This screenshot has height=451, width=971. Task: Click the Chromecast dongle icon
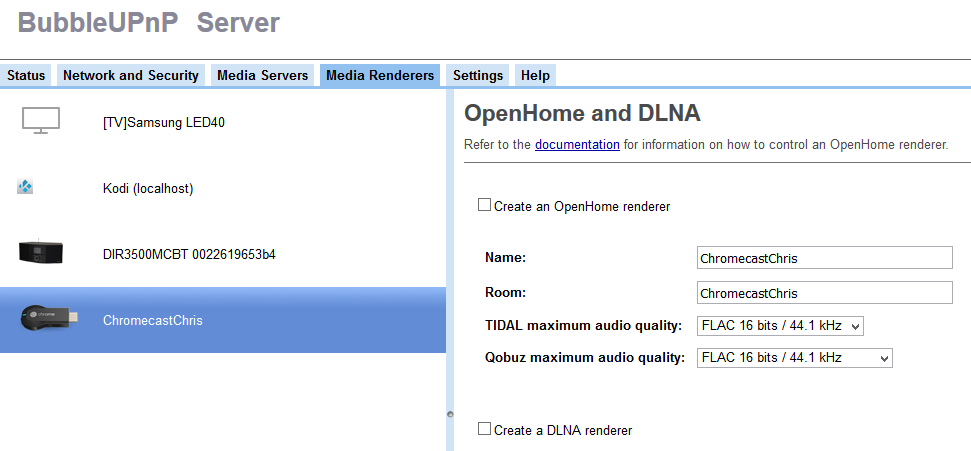(x=46, y=319)
